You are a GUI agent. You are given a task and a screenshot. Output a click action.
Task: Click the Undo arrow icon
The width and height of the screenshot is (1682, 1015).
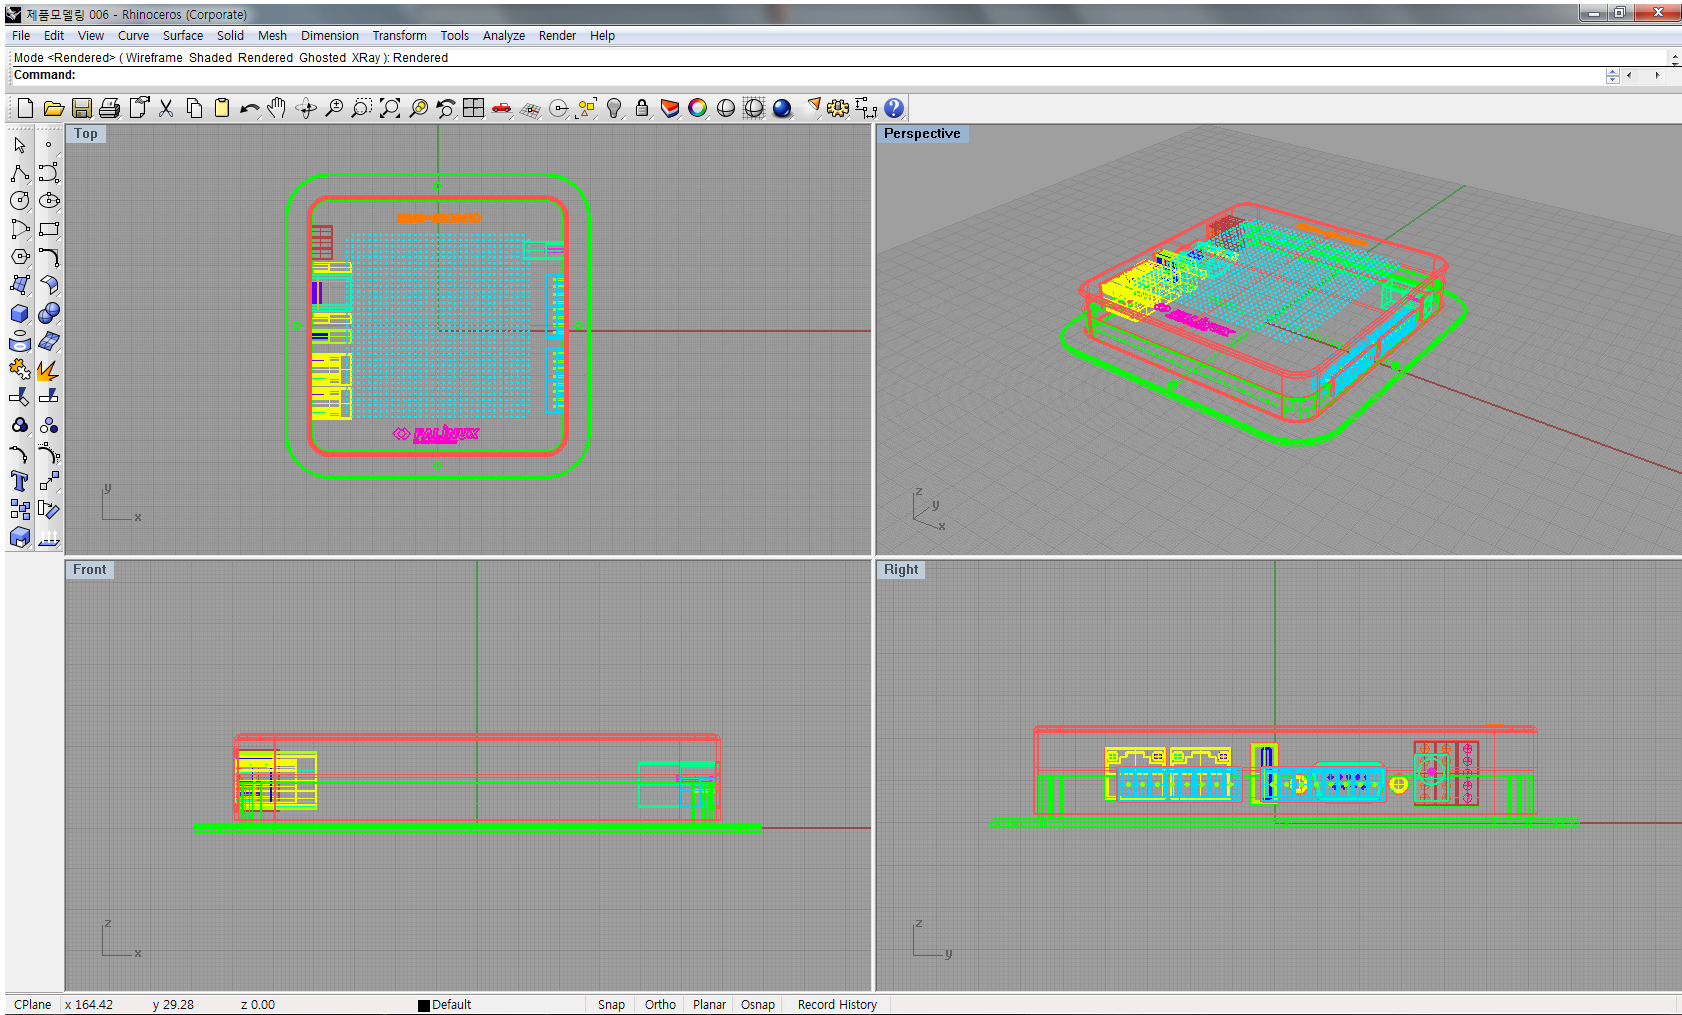[250, 108]
